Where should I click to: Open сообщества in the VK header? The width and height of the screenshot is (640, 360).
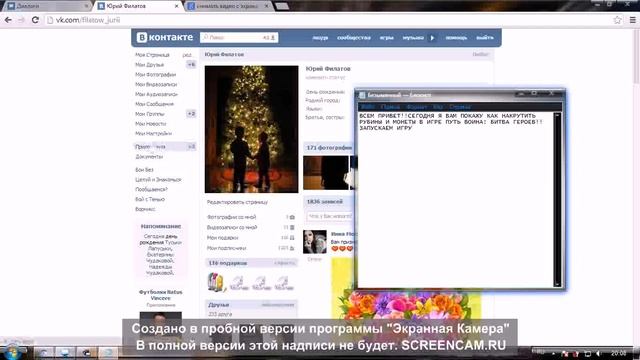353,38
